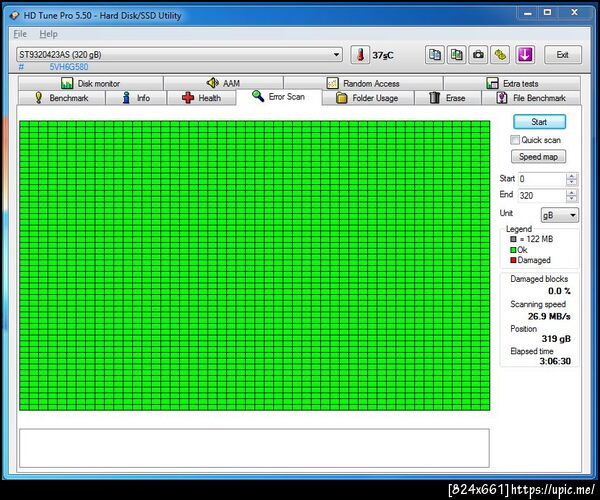Screen dimensions: 600x500
Task: Click the 319 gB position value
Action: tap(556, 339)
